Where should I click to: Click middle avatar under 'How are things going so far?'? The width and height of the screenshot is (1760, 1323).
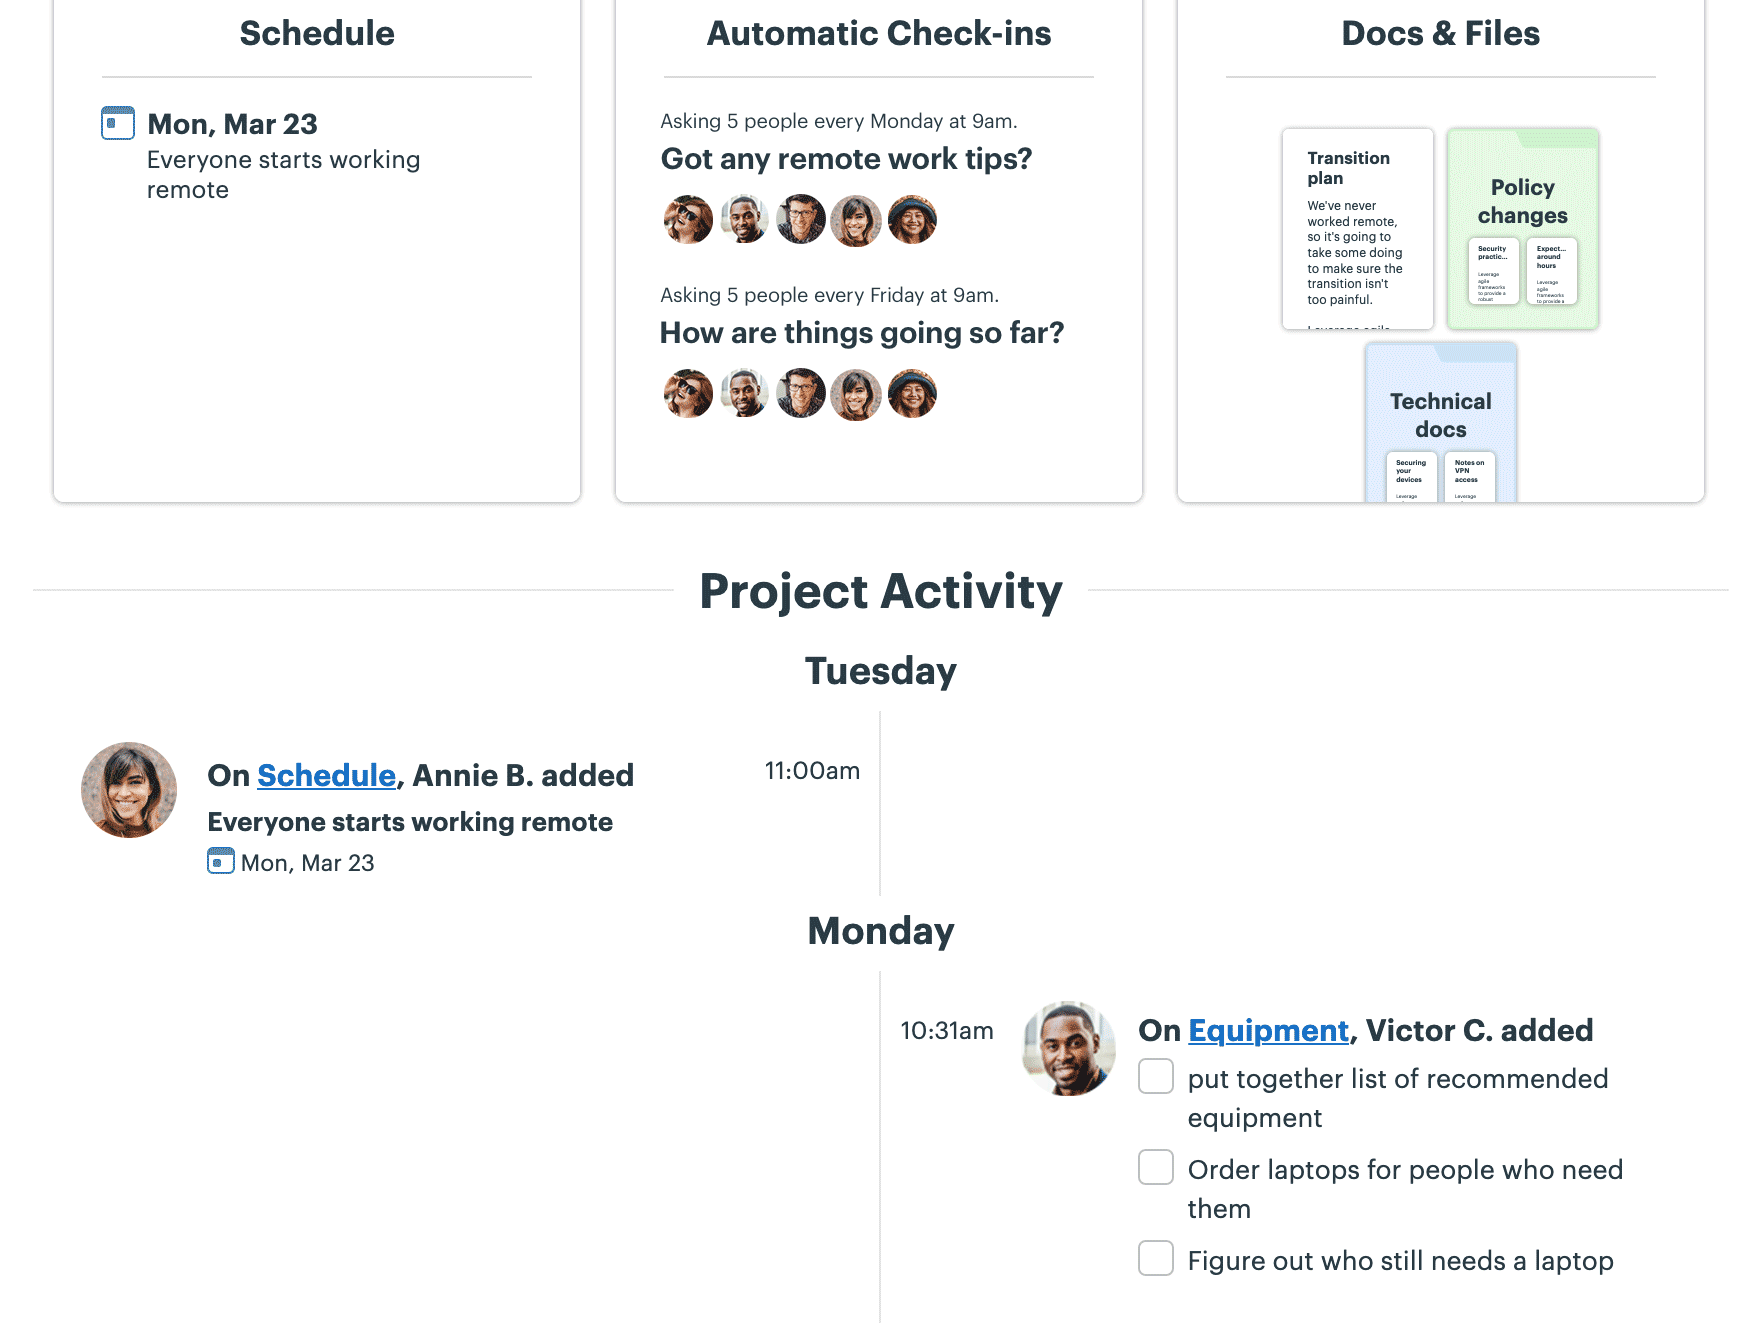800,394
